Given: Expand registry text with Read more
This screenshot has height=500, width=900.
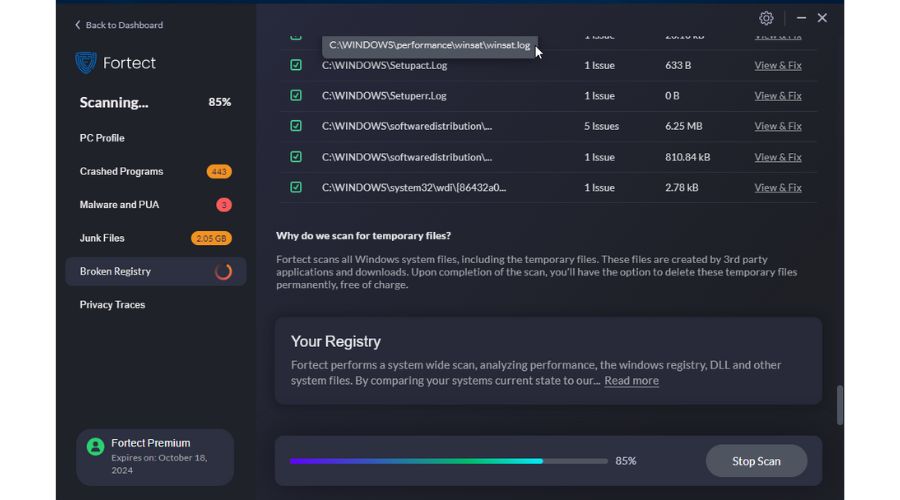Looking at the screenshot, I should click(631, 381).
